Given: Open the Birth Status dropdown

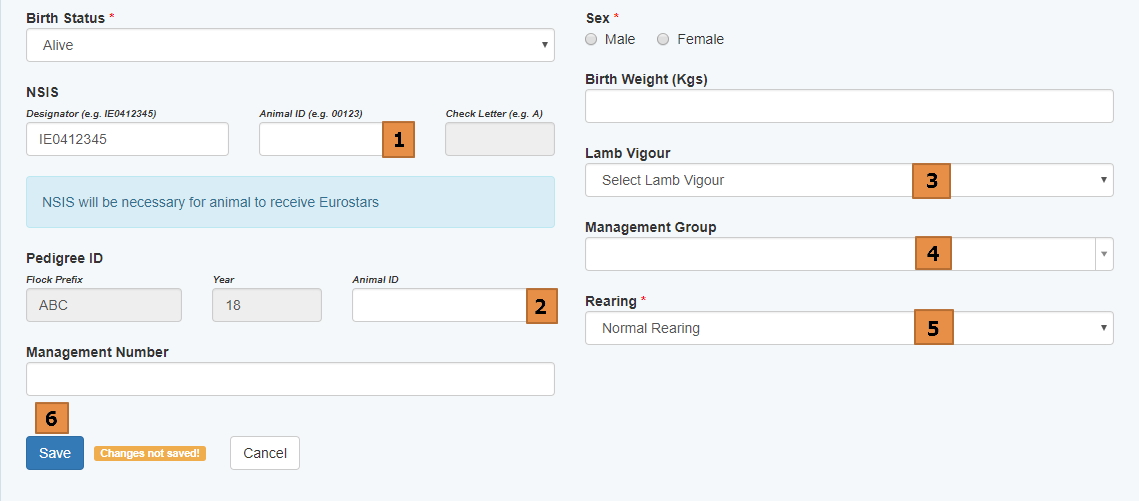Looking at the screenshot, I should (290, 45).
